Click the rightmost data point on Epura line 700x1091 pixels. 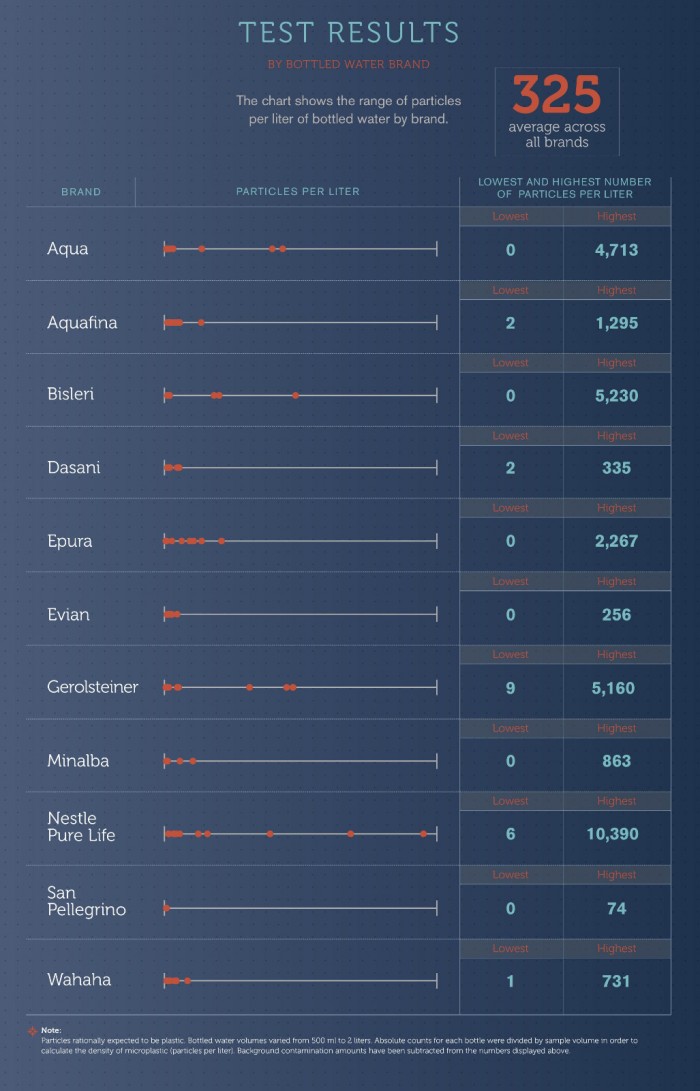221,541
